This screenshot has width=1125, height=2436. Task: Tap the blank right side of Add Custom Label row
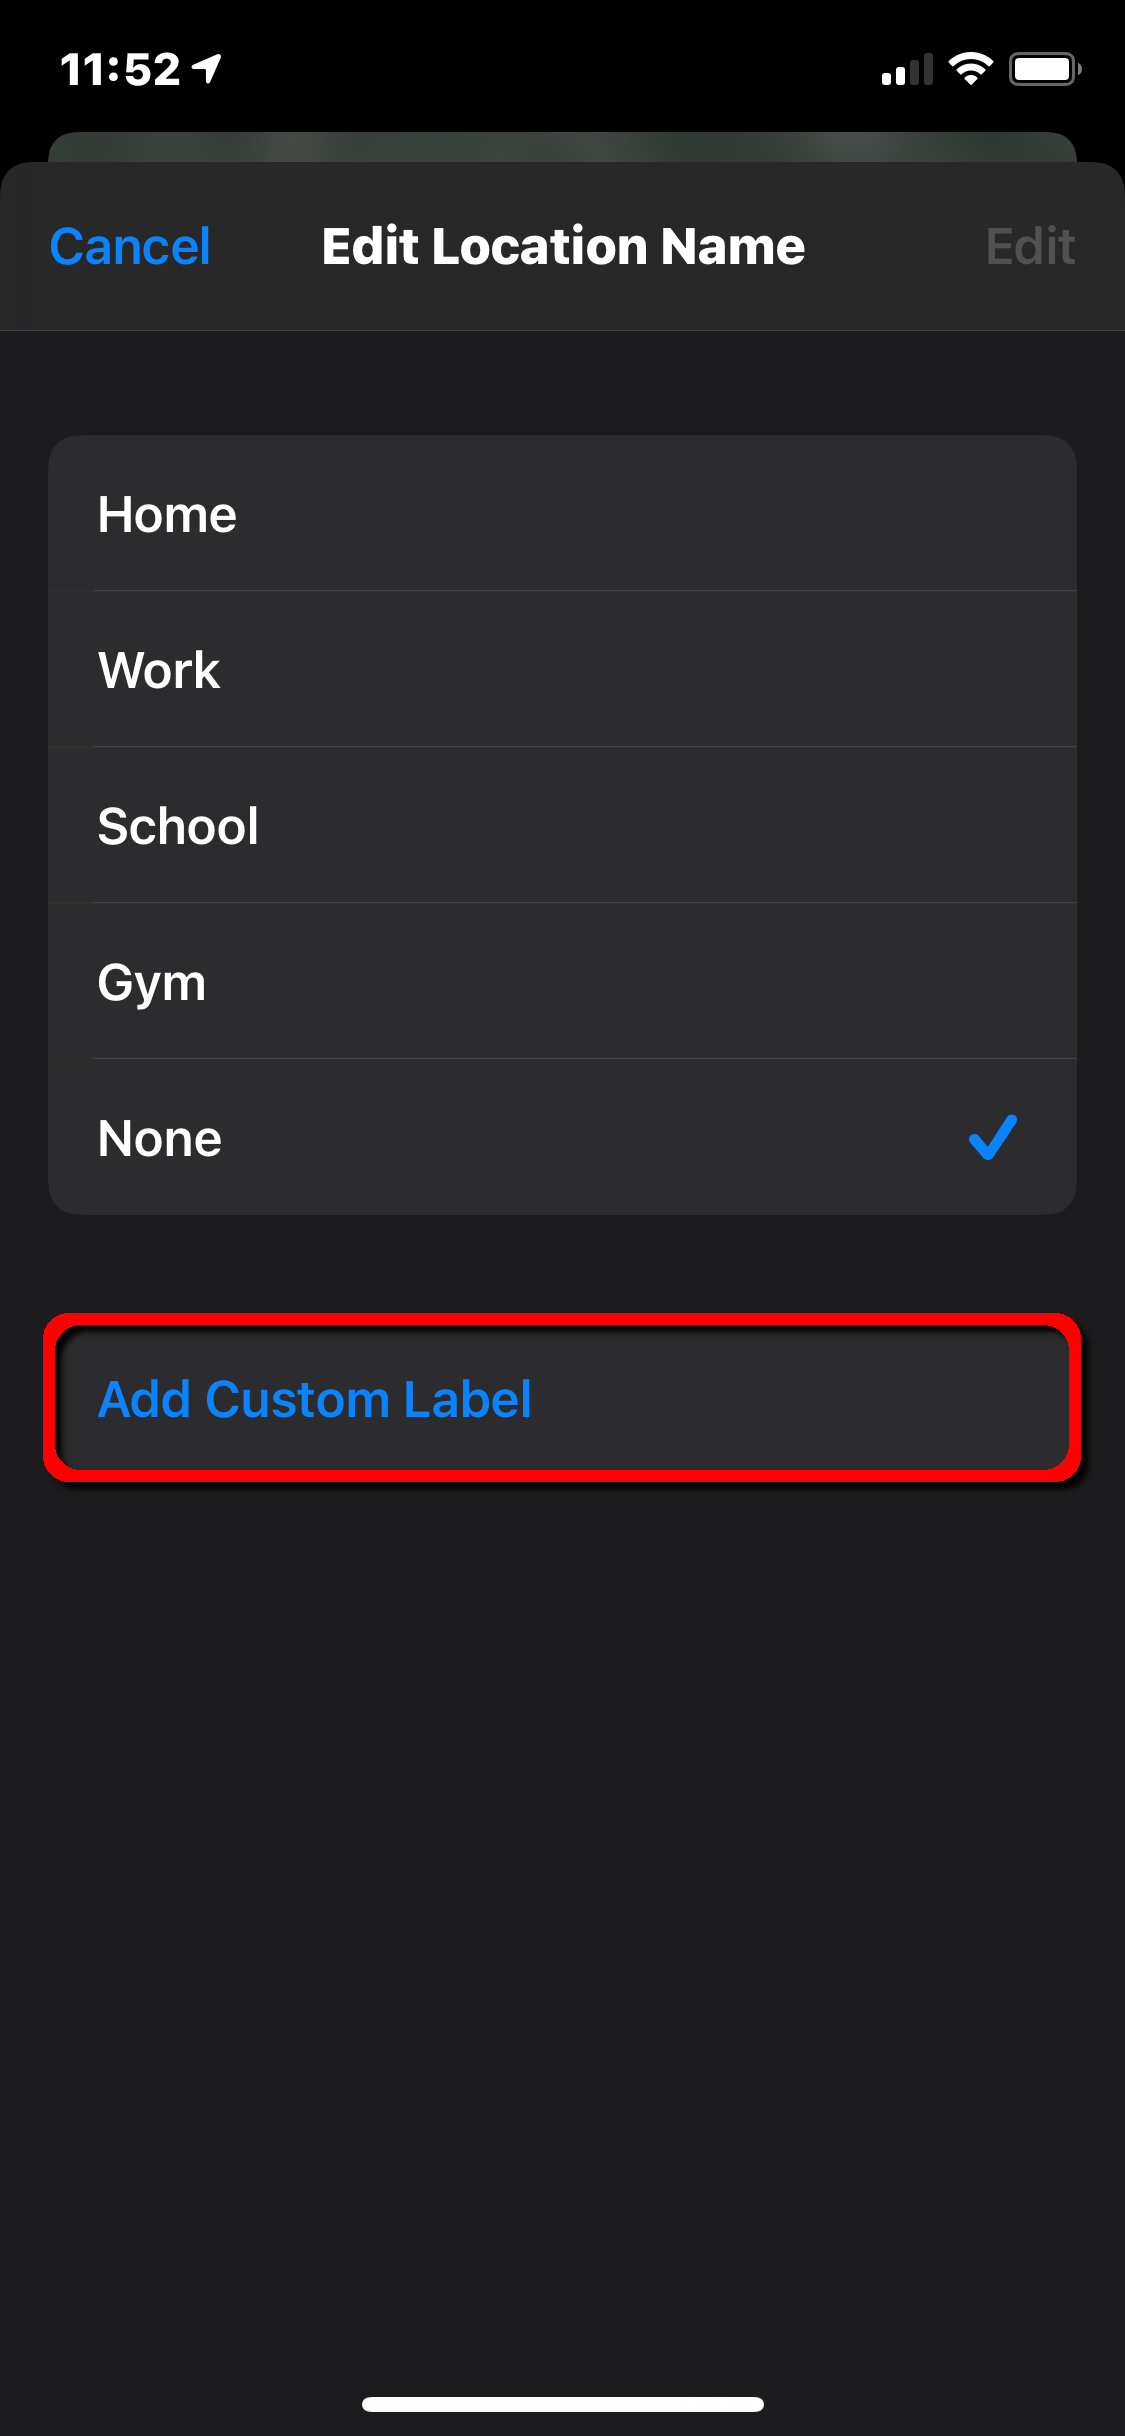(800, 1398)
